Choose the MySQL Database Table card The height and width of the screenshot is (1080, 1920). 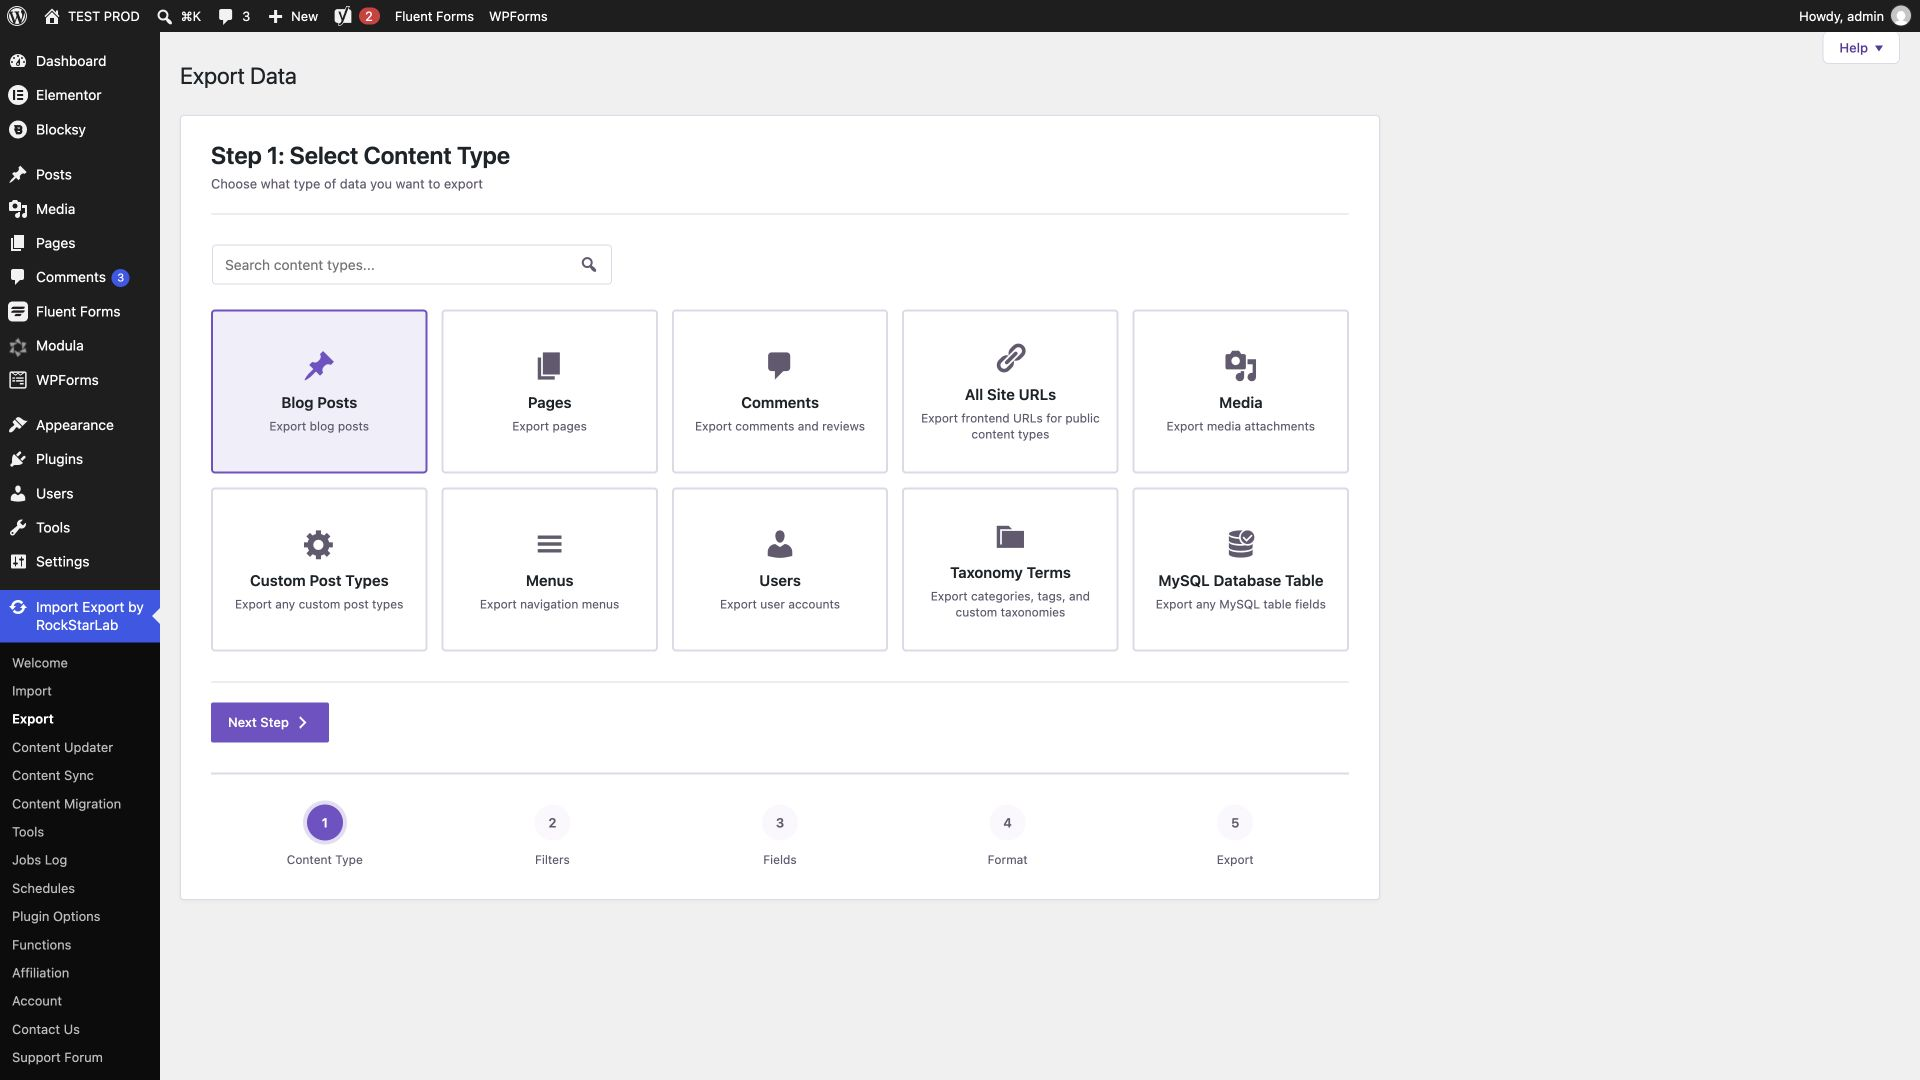(x=1240, y=569)
